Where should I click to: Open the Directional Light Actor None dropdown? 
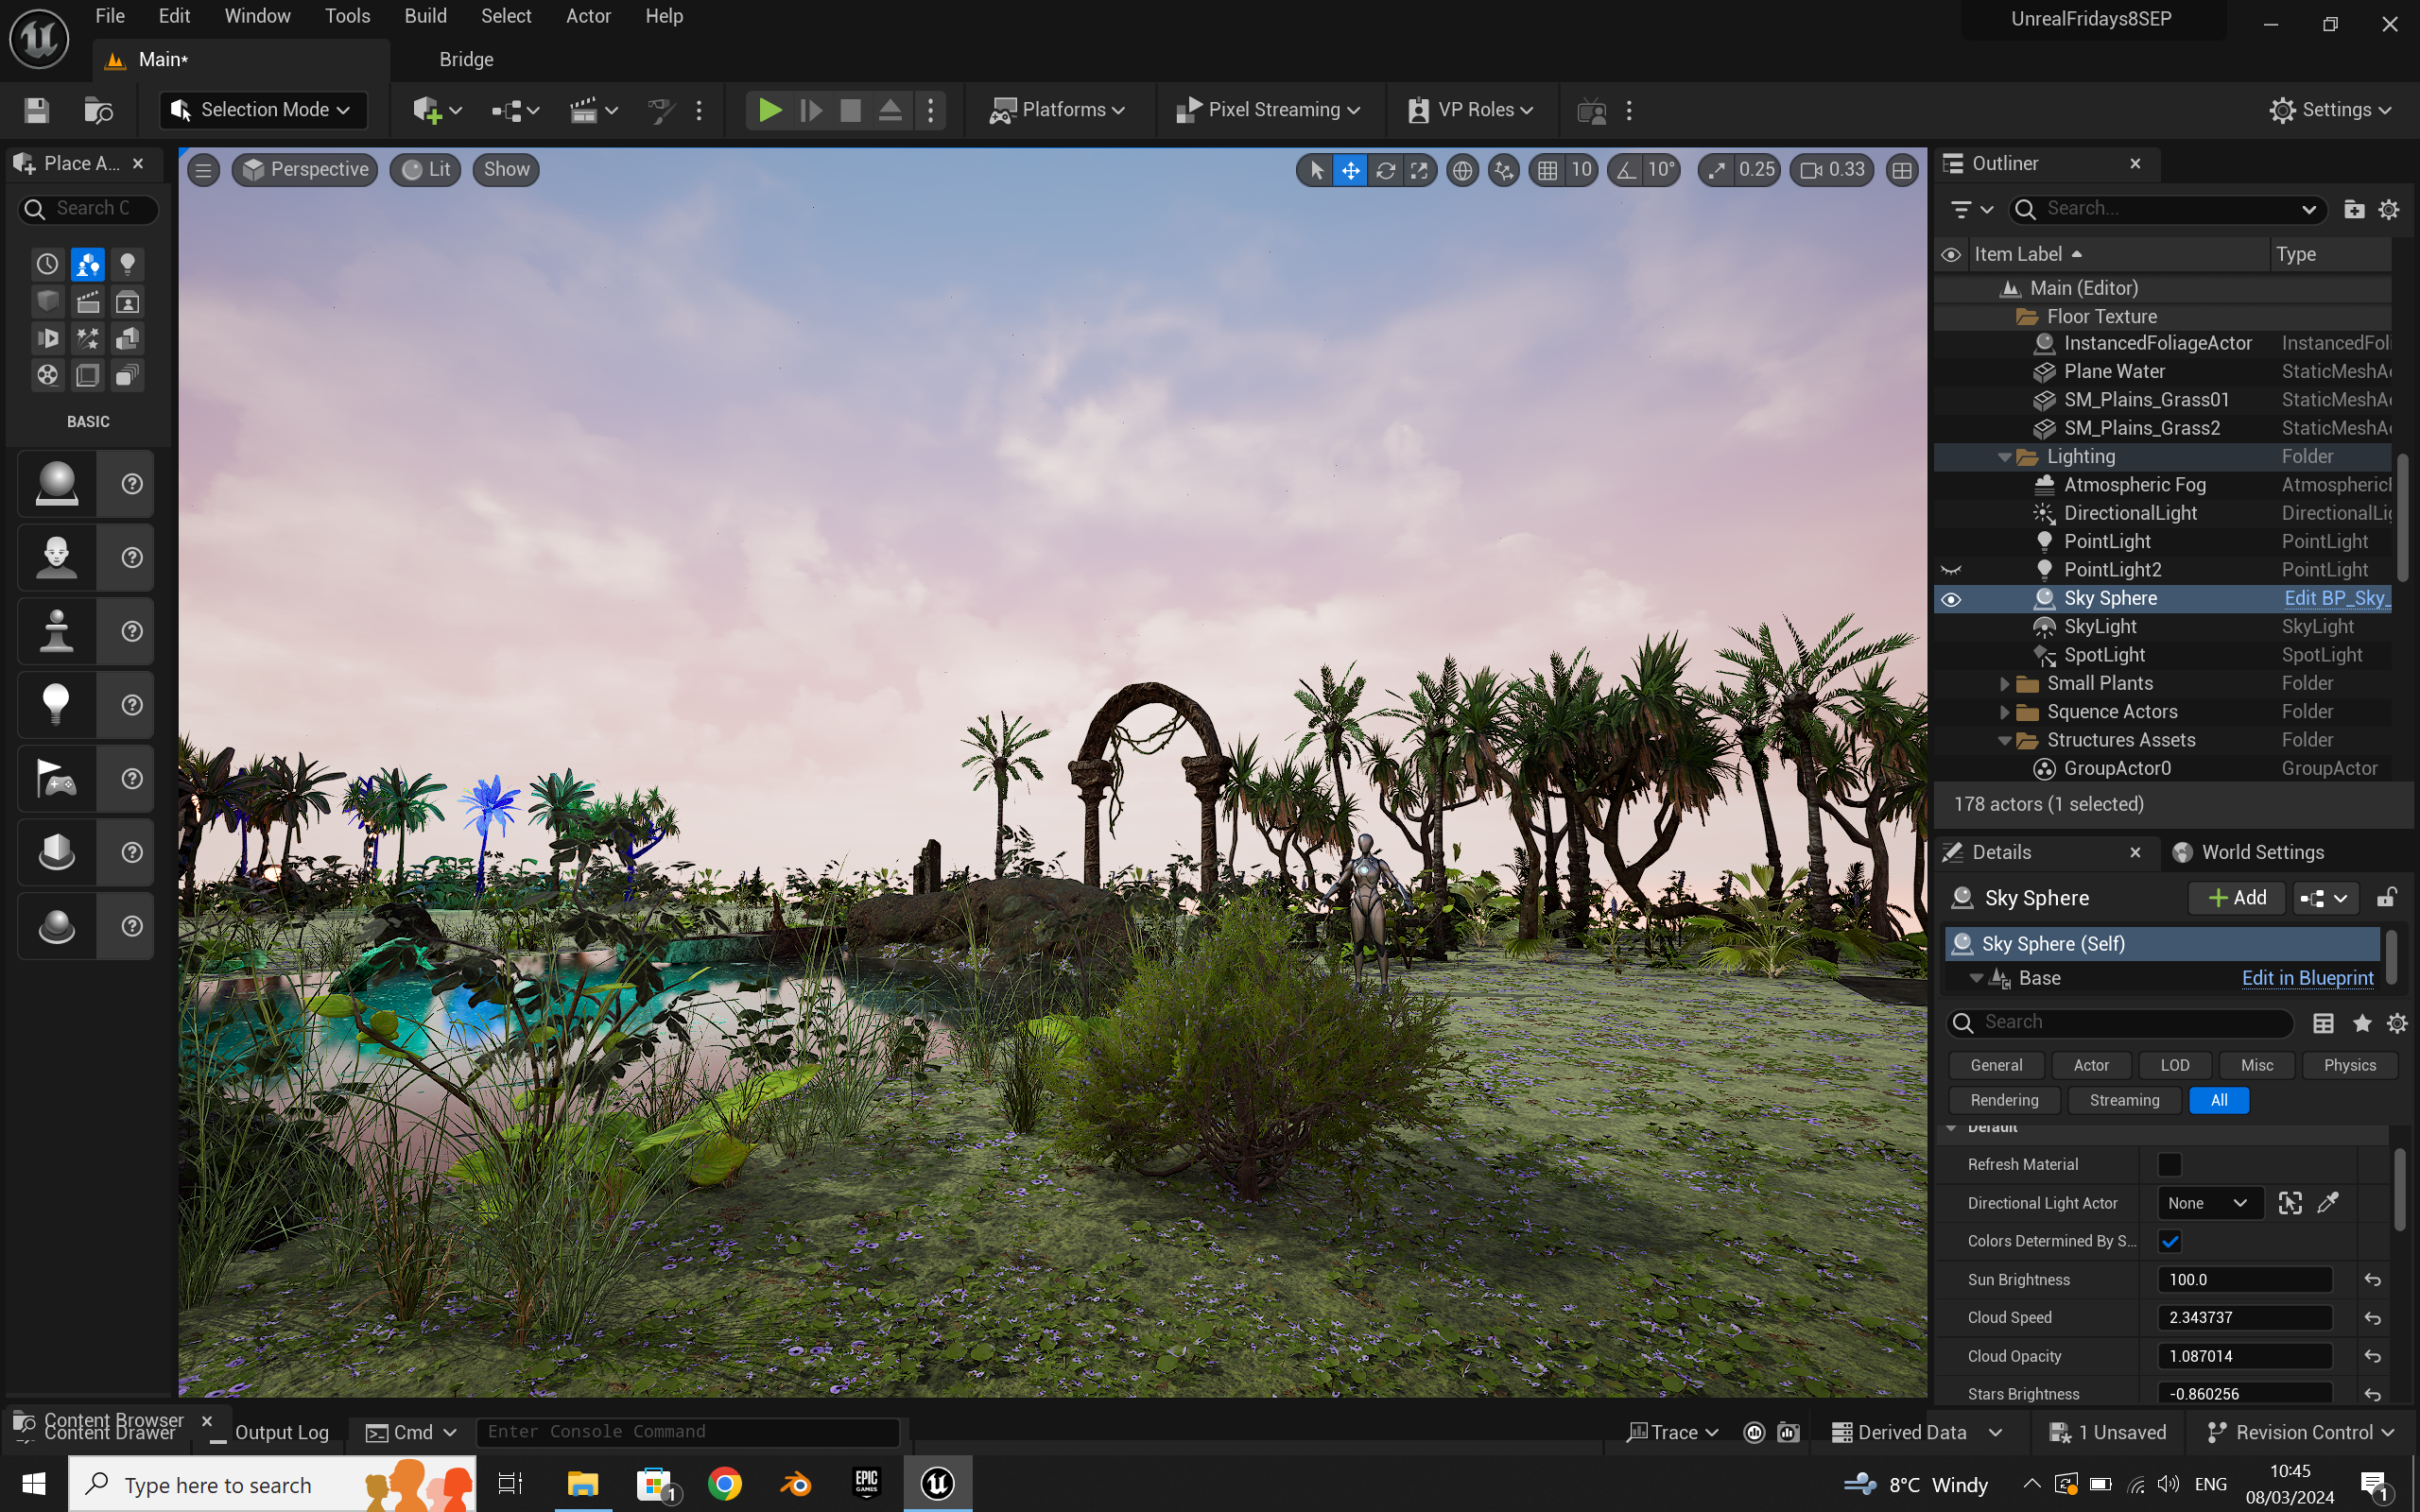pyautogui.click(x=2207, y=1203)
